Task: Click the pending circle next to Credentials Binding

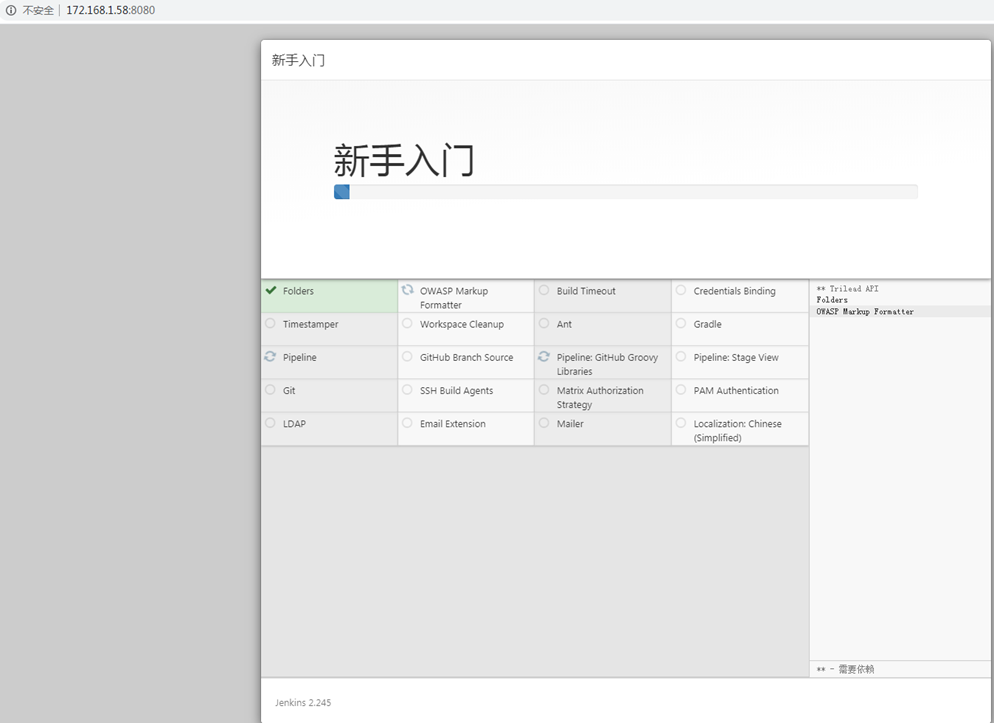Action: pos(681,290)
